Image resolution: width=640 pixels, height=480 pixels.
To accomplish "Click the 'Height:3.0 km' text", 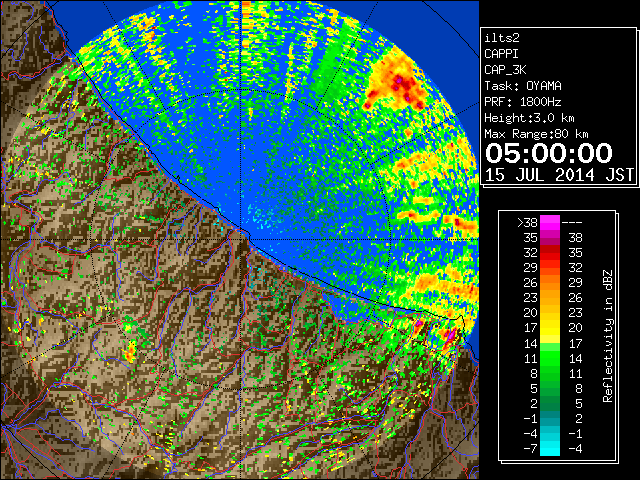I will 529,118.
